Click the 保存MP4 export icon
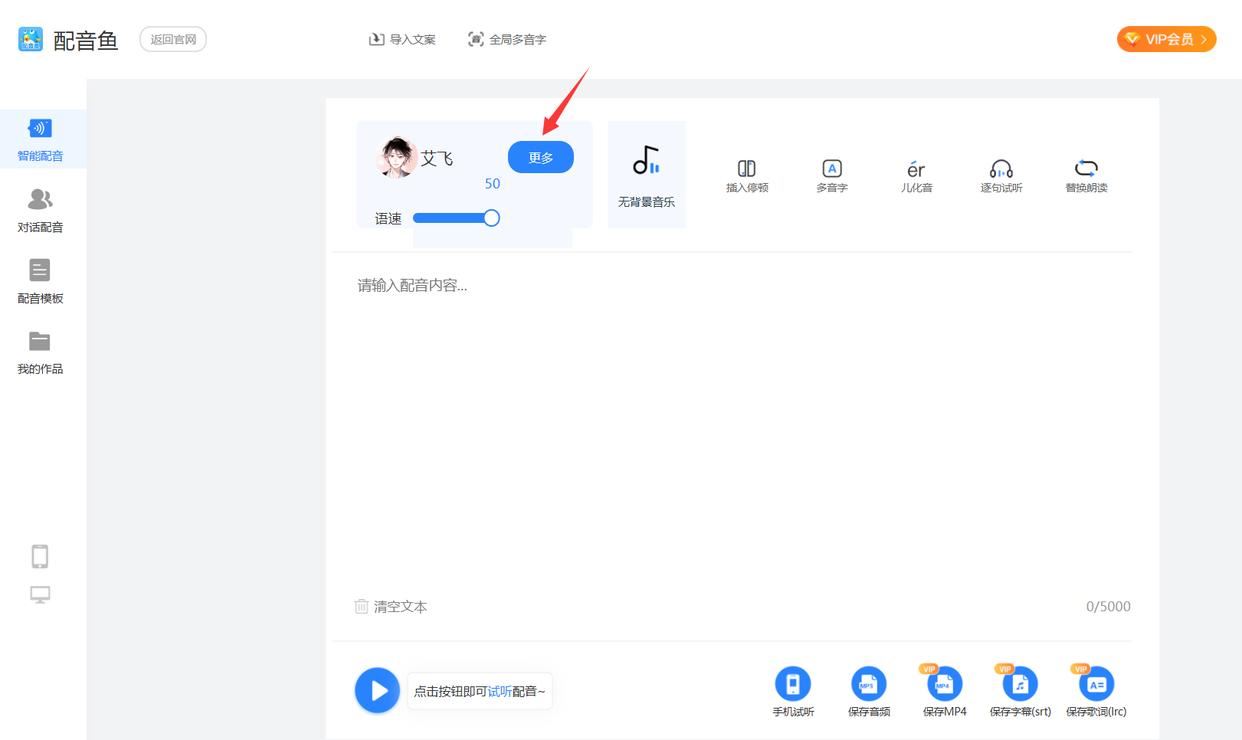This screenshot has height=740, width=1242. pos(944,684)
